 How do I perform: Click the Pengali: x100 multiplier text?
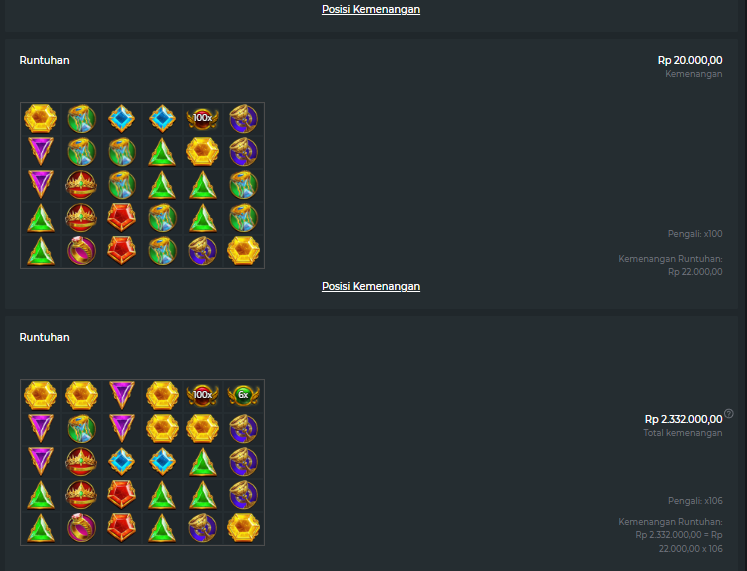[695, 233]
